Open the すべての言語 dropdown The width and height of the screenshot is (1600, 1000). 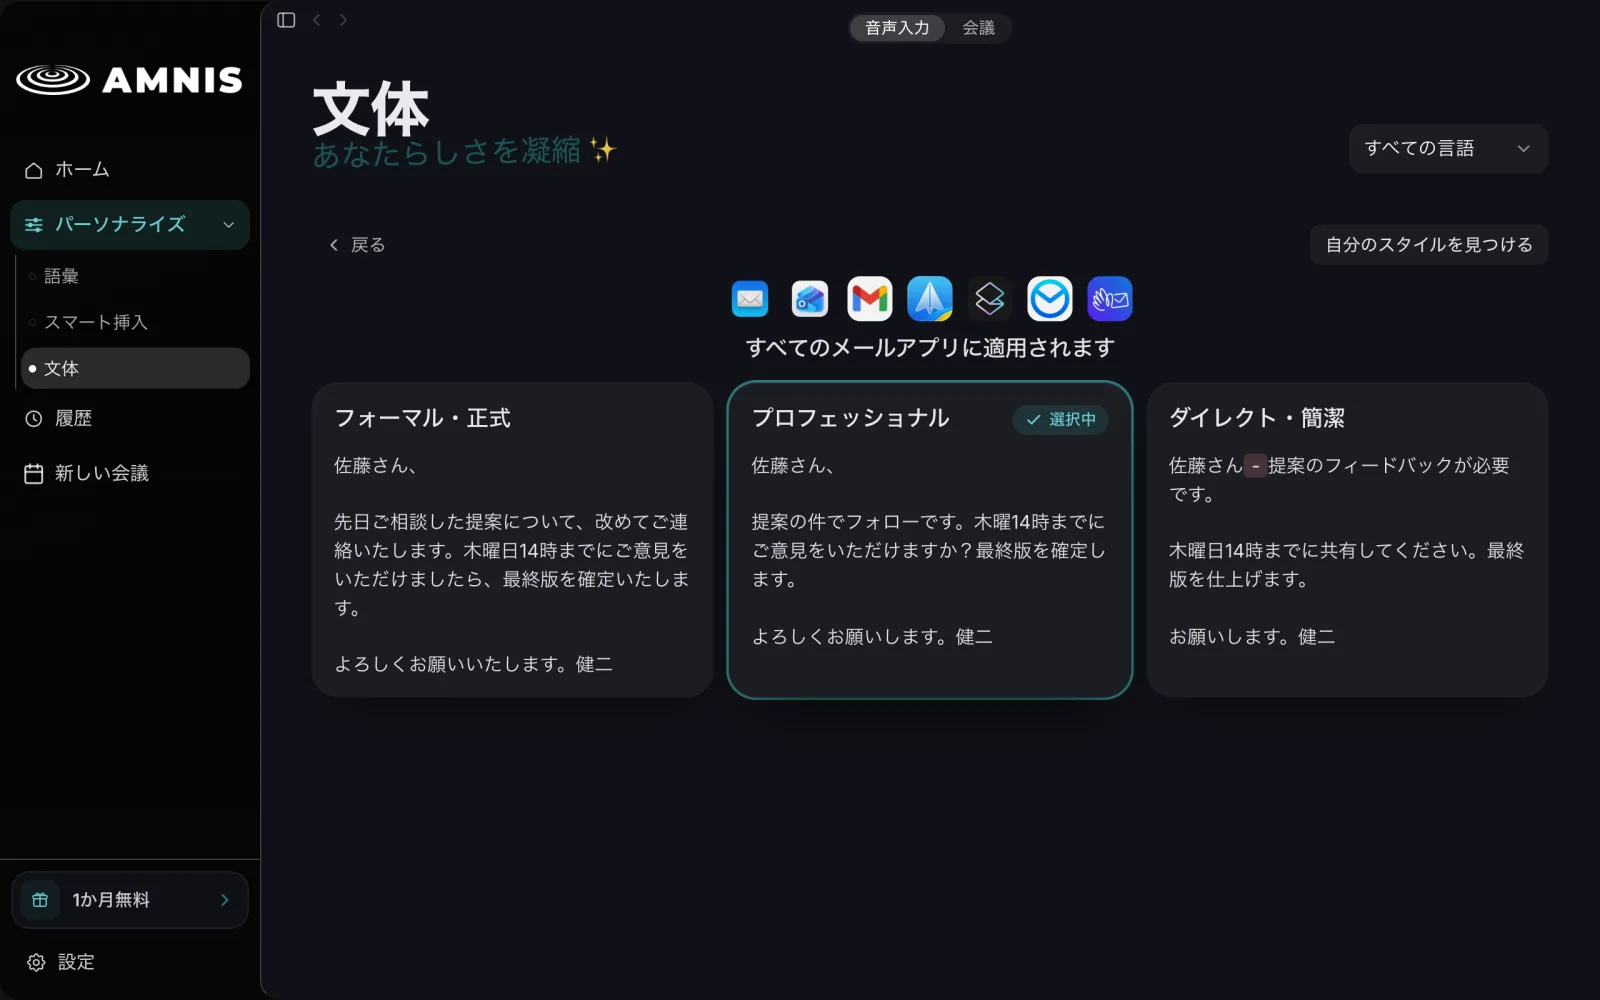pos(1448,149)
